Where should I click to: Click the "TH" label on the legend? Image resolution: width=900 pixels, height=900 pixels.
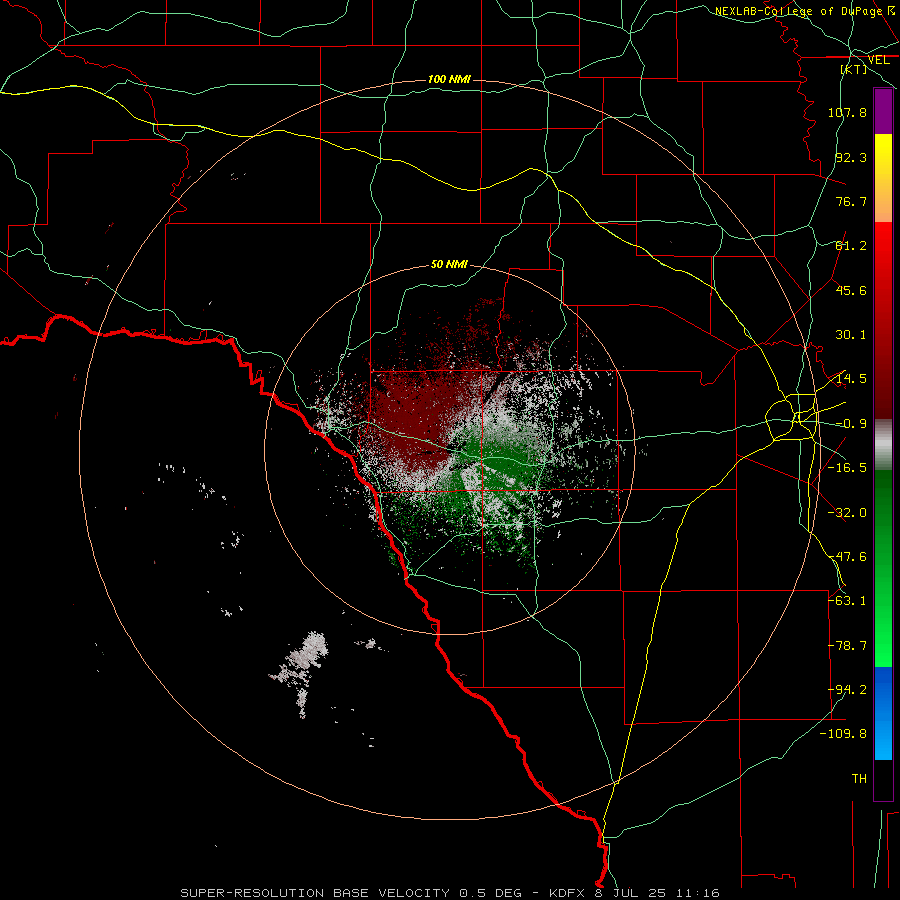[x=859, y=779]
